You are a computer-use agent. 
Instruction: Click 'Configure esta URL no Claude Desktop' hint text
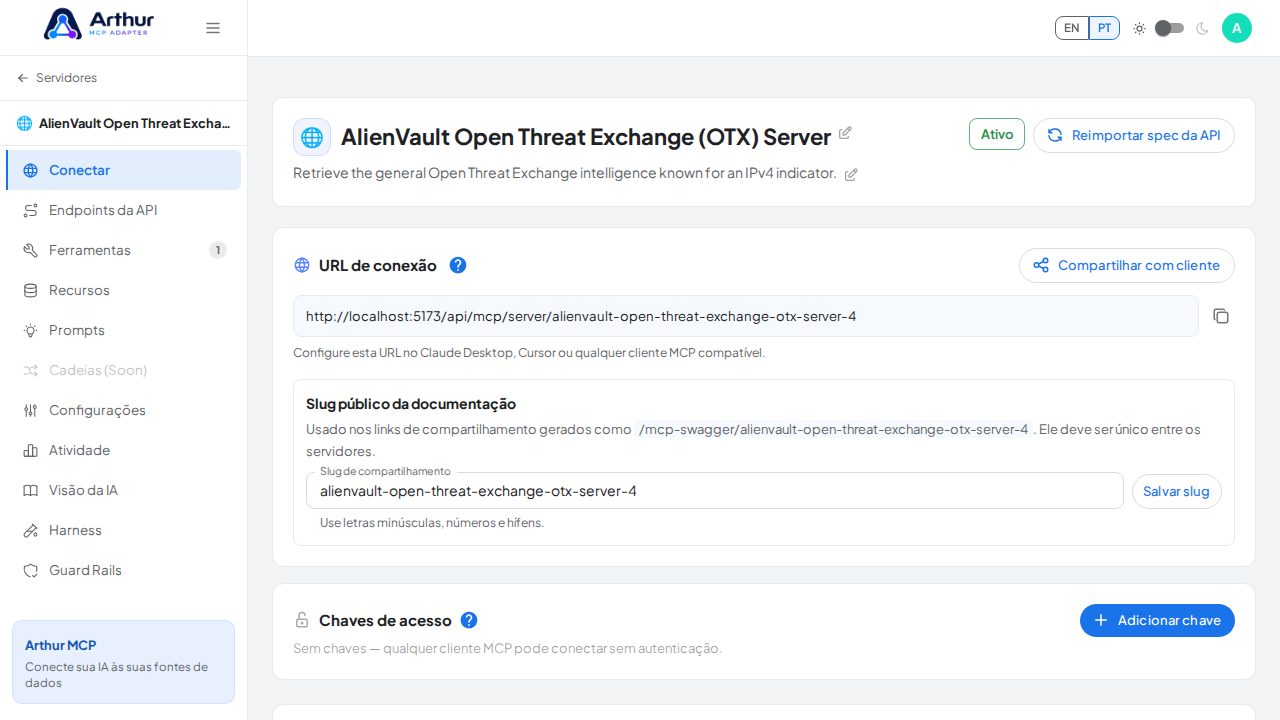(x=529, y=353)
